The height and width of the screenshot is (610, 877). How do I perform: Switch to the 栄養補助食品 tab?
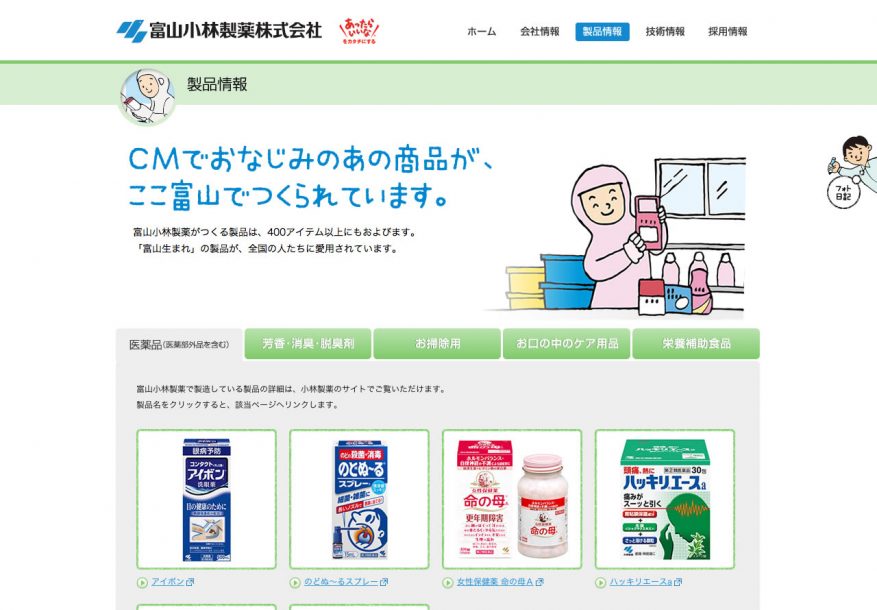(696, 343)
